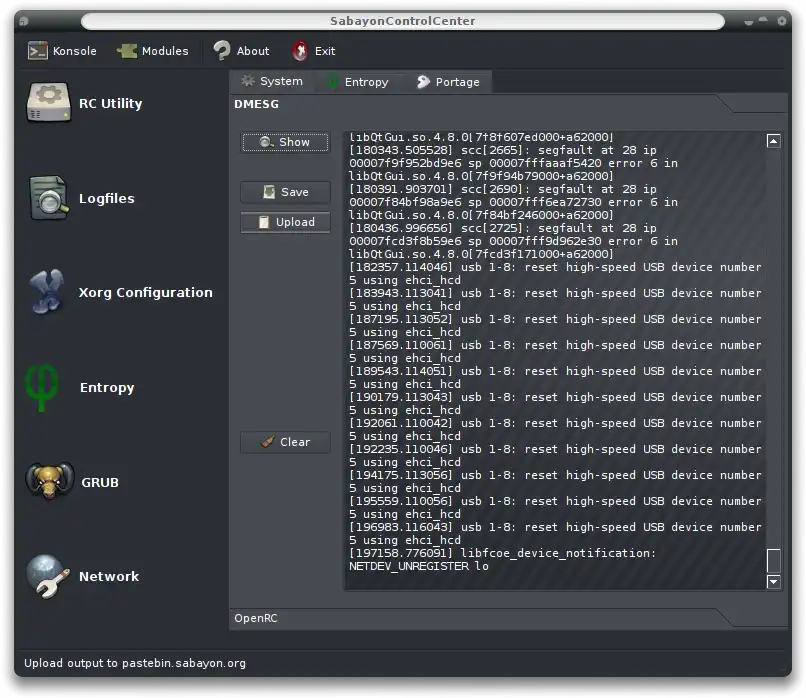Click the scrollbar up arrow

(773, 141)
